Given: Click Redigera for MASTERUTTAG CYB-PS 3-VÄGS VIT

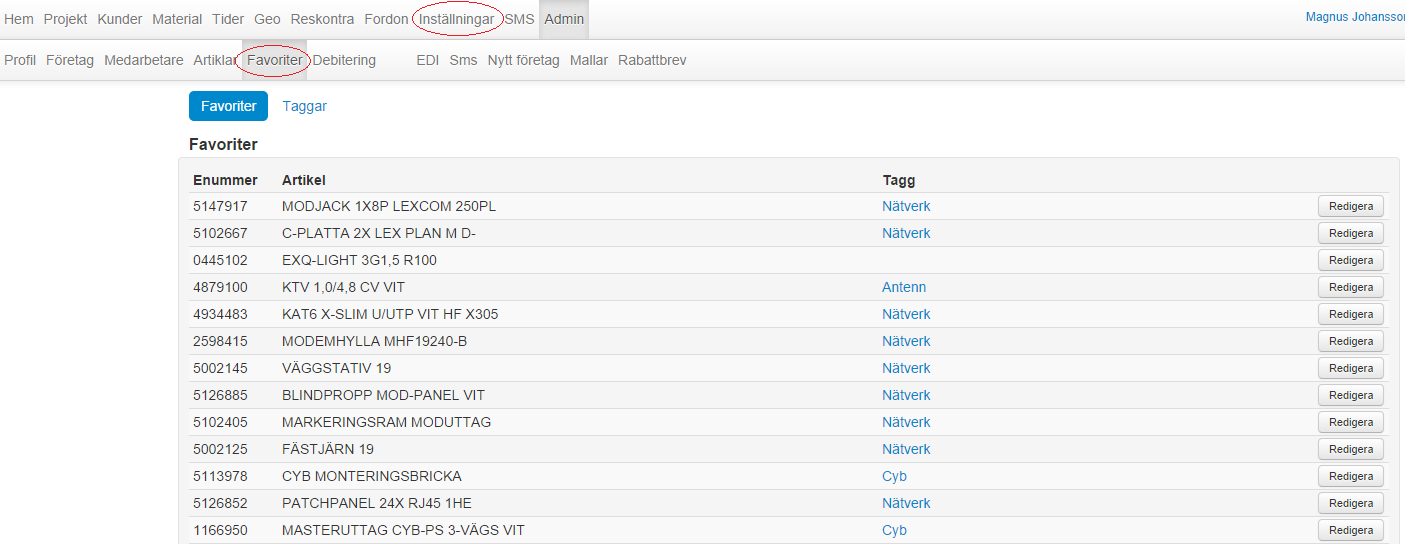Looking at the screenshot, I should [x=1350, y=530].
